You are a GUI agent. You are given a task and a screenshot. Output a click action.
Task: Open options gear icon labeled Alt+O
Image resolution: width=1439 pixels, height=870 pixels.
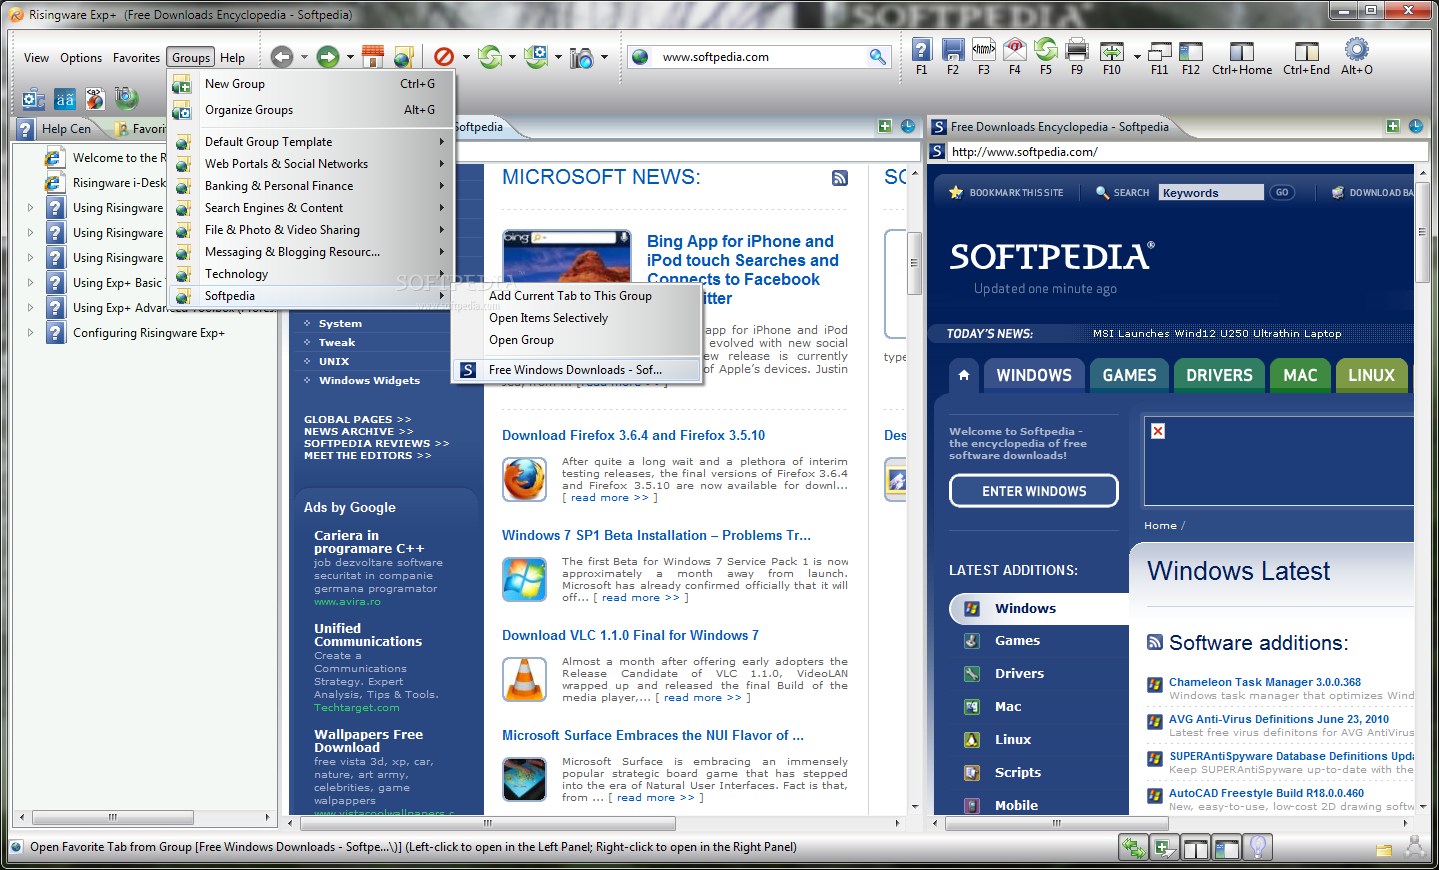pyautogui.click(x=1357, y=49)
